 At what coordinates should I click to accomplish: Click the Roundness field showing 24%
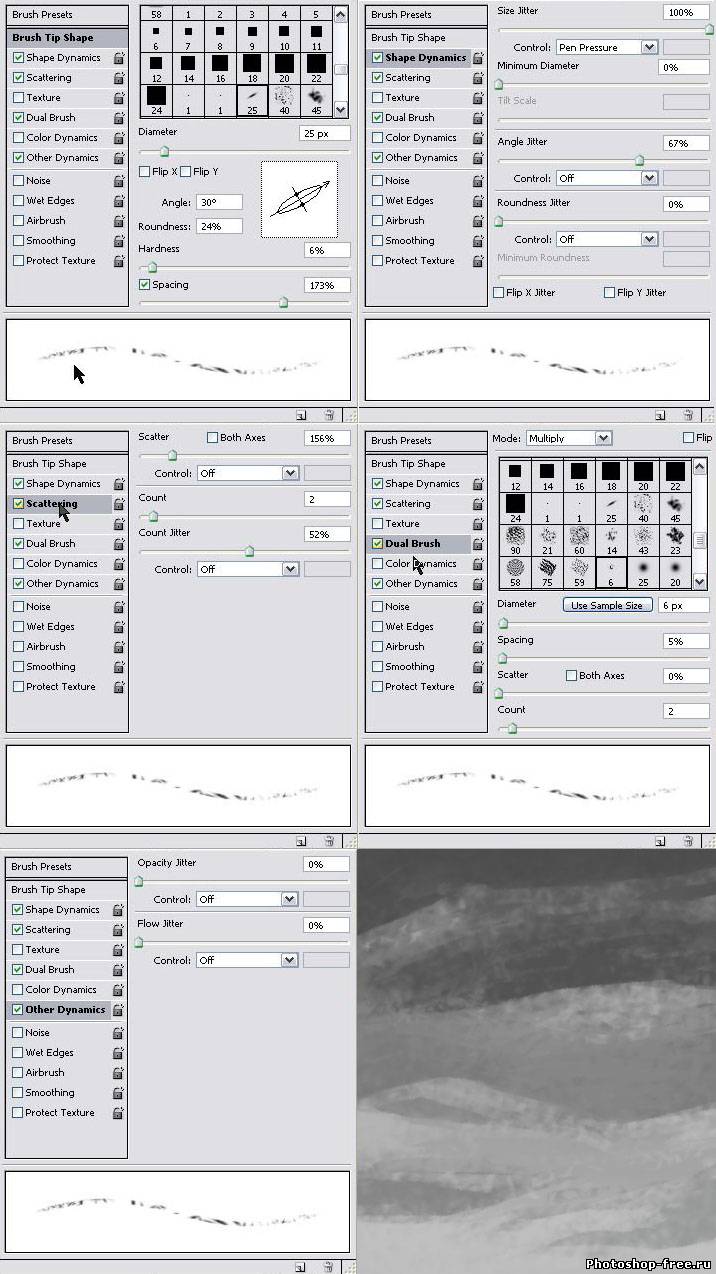(219, 226)
